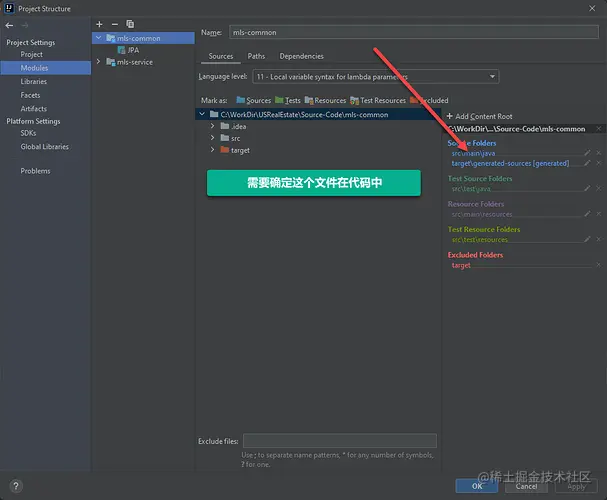Select the .idea folder in tree
The width and height of the screenshot is (607, 500).
coord(238,126)
